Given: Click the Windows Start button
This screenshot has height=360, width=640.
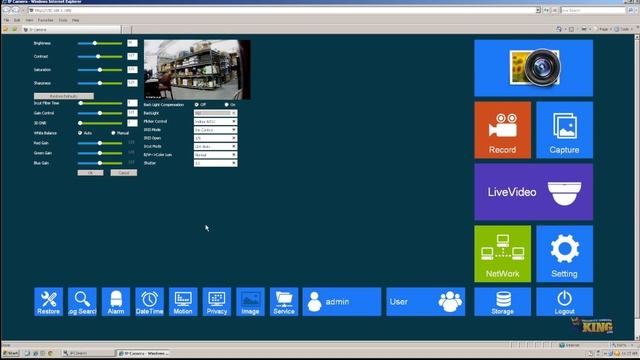Looking at the screenshot, I should tap(10, 353).
